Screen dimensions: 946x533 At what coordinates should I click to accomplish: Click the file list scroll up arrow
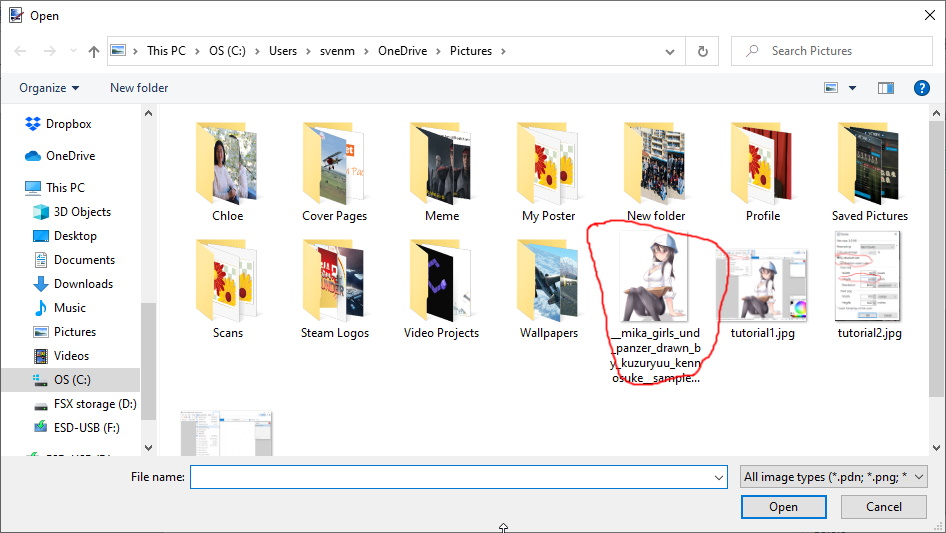click(x=936, y=113)
